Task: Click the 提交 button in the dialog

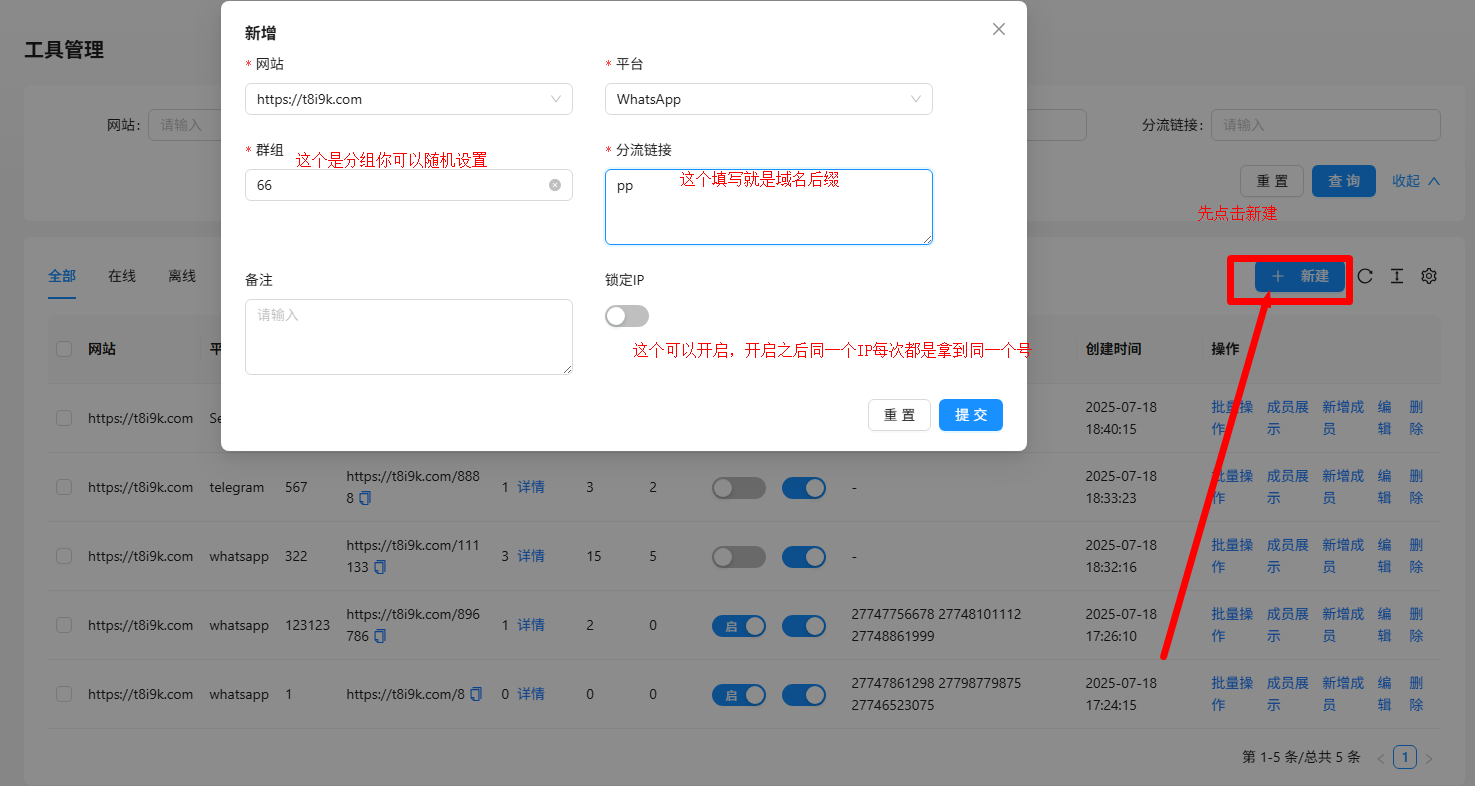Action: 971,415
